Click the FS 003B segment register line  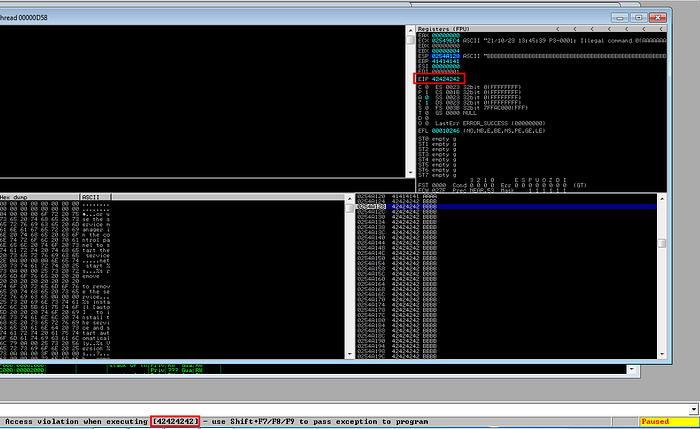pos(473,108)
